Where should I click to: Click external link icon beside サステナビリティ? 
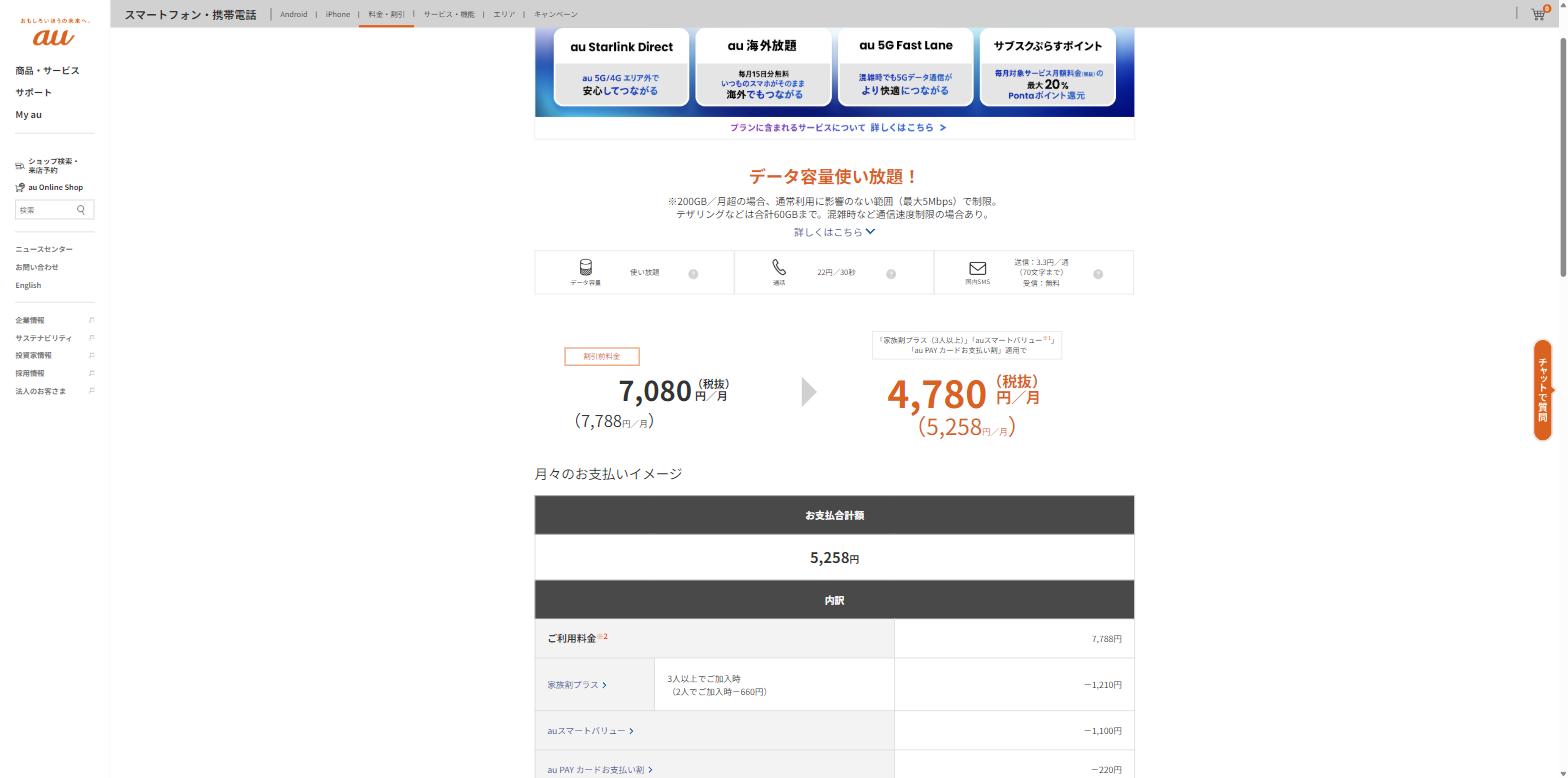(91, 338)
